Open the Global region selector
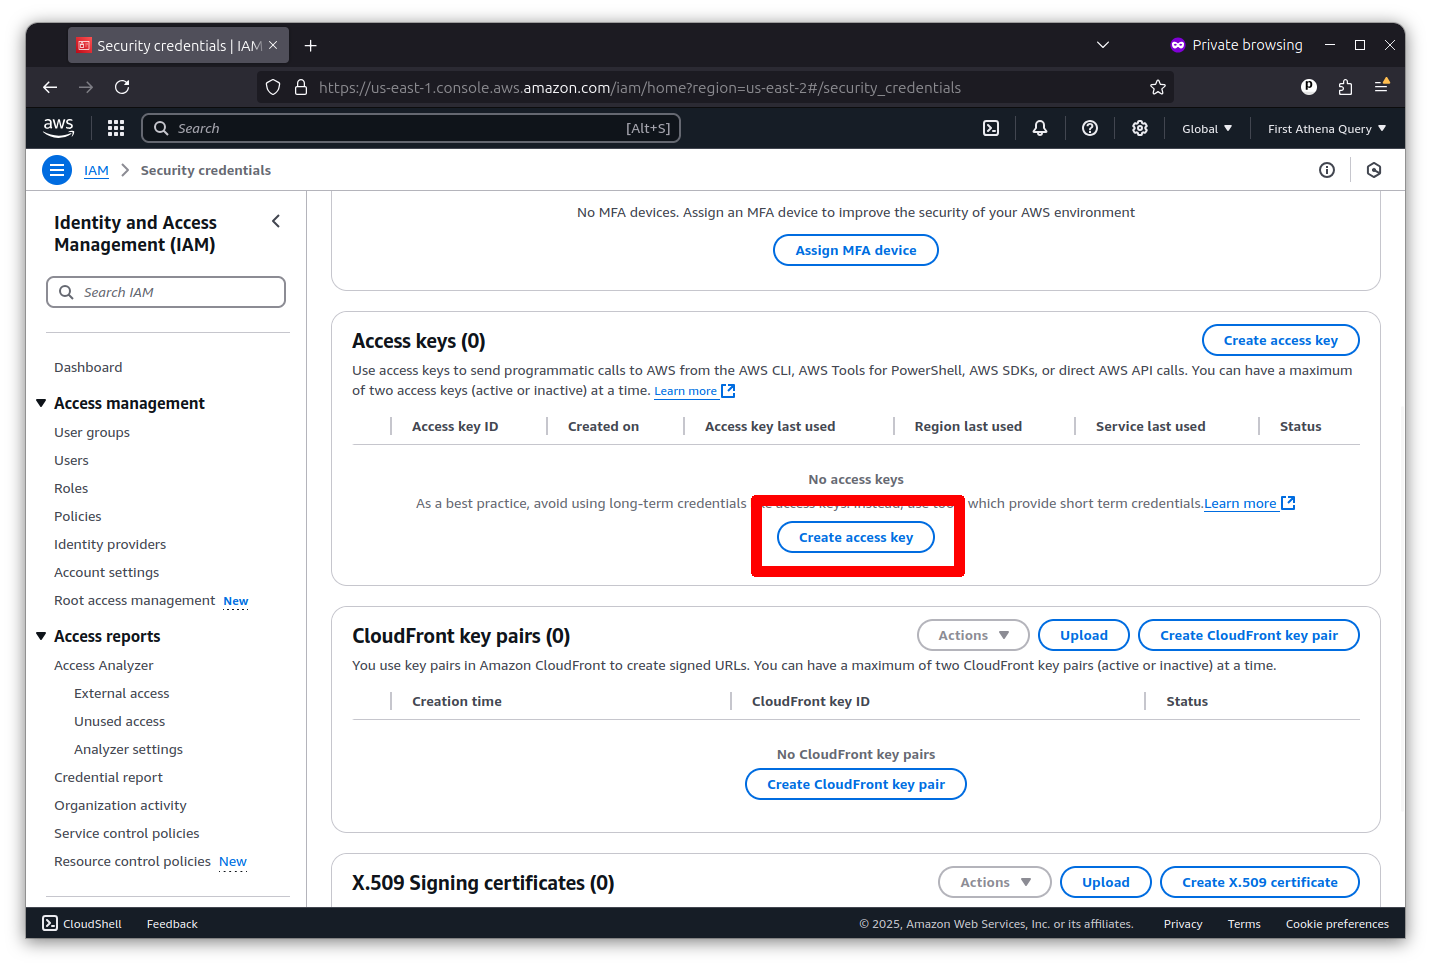The width and height of the screenshot is (1431, 967). [x=1206, y=128]
